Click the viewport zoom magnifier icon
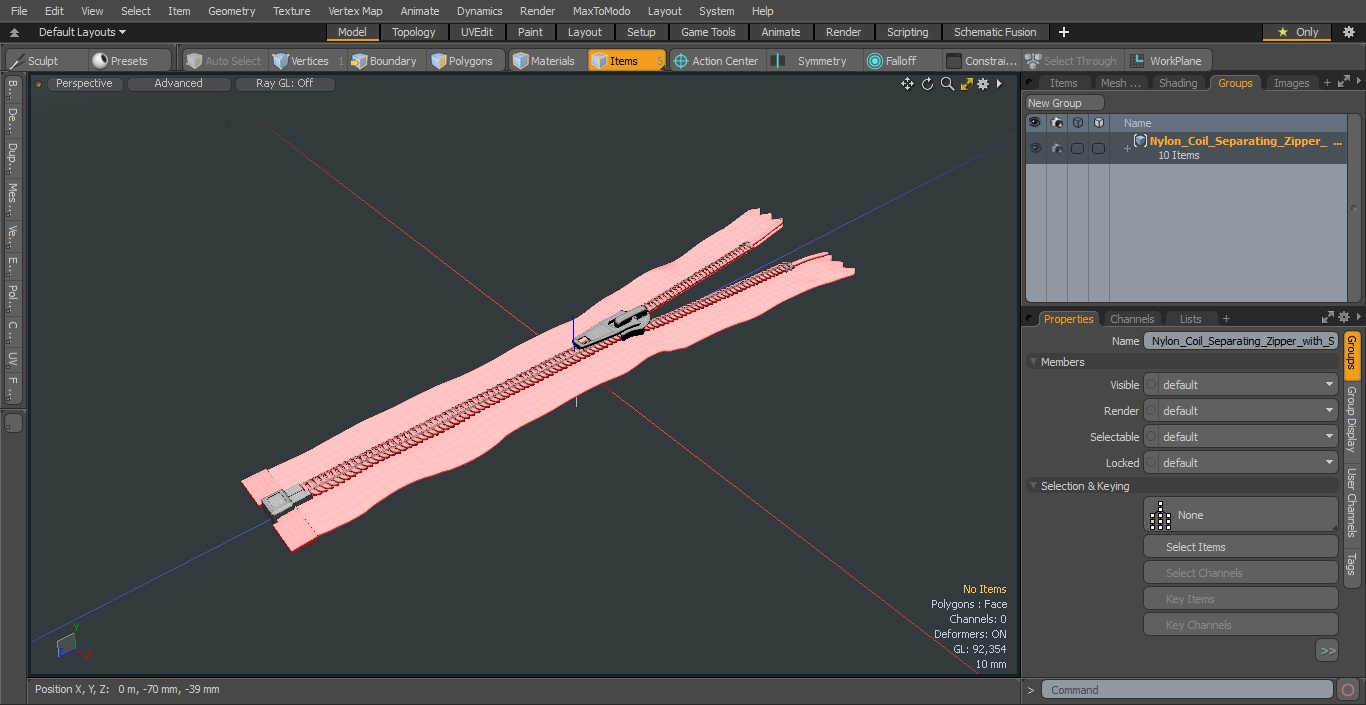This screenshot has height=705, width=1366. (947, 84)
